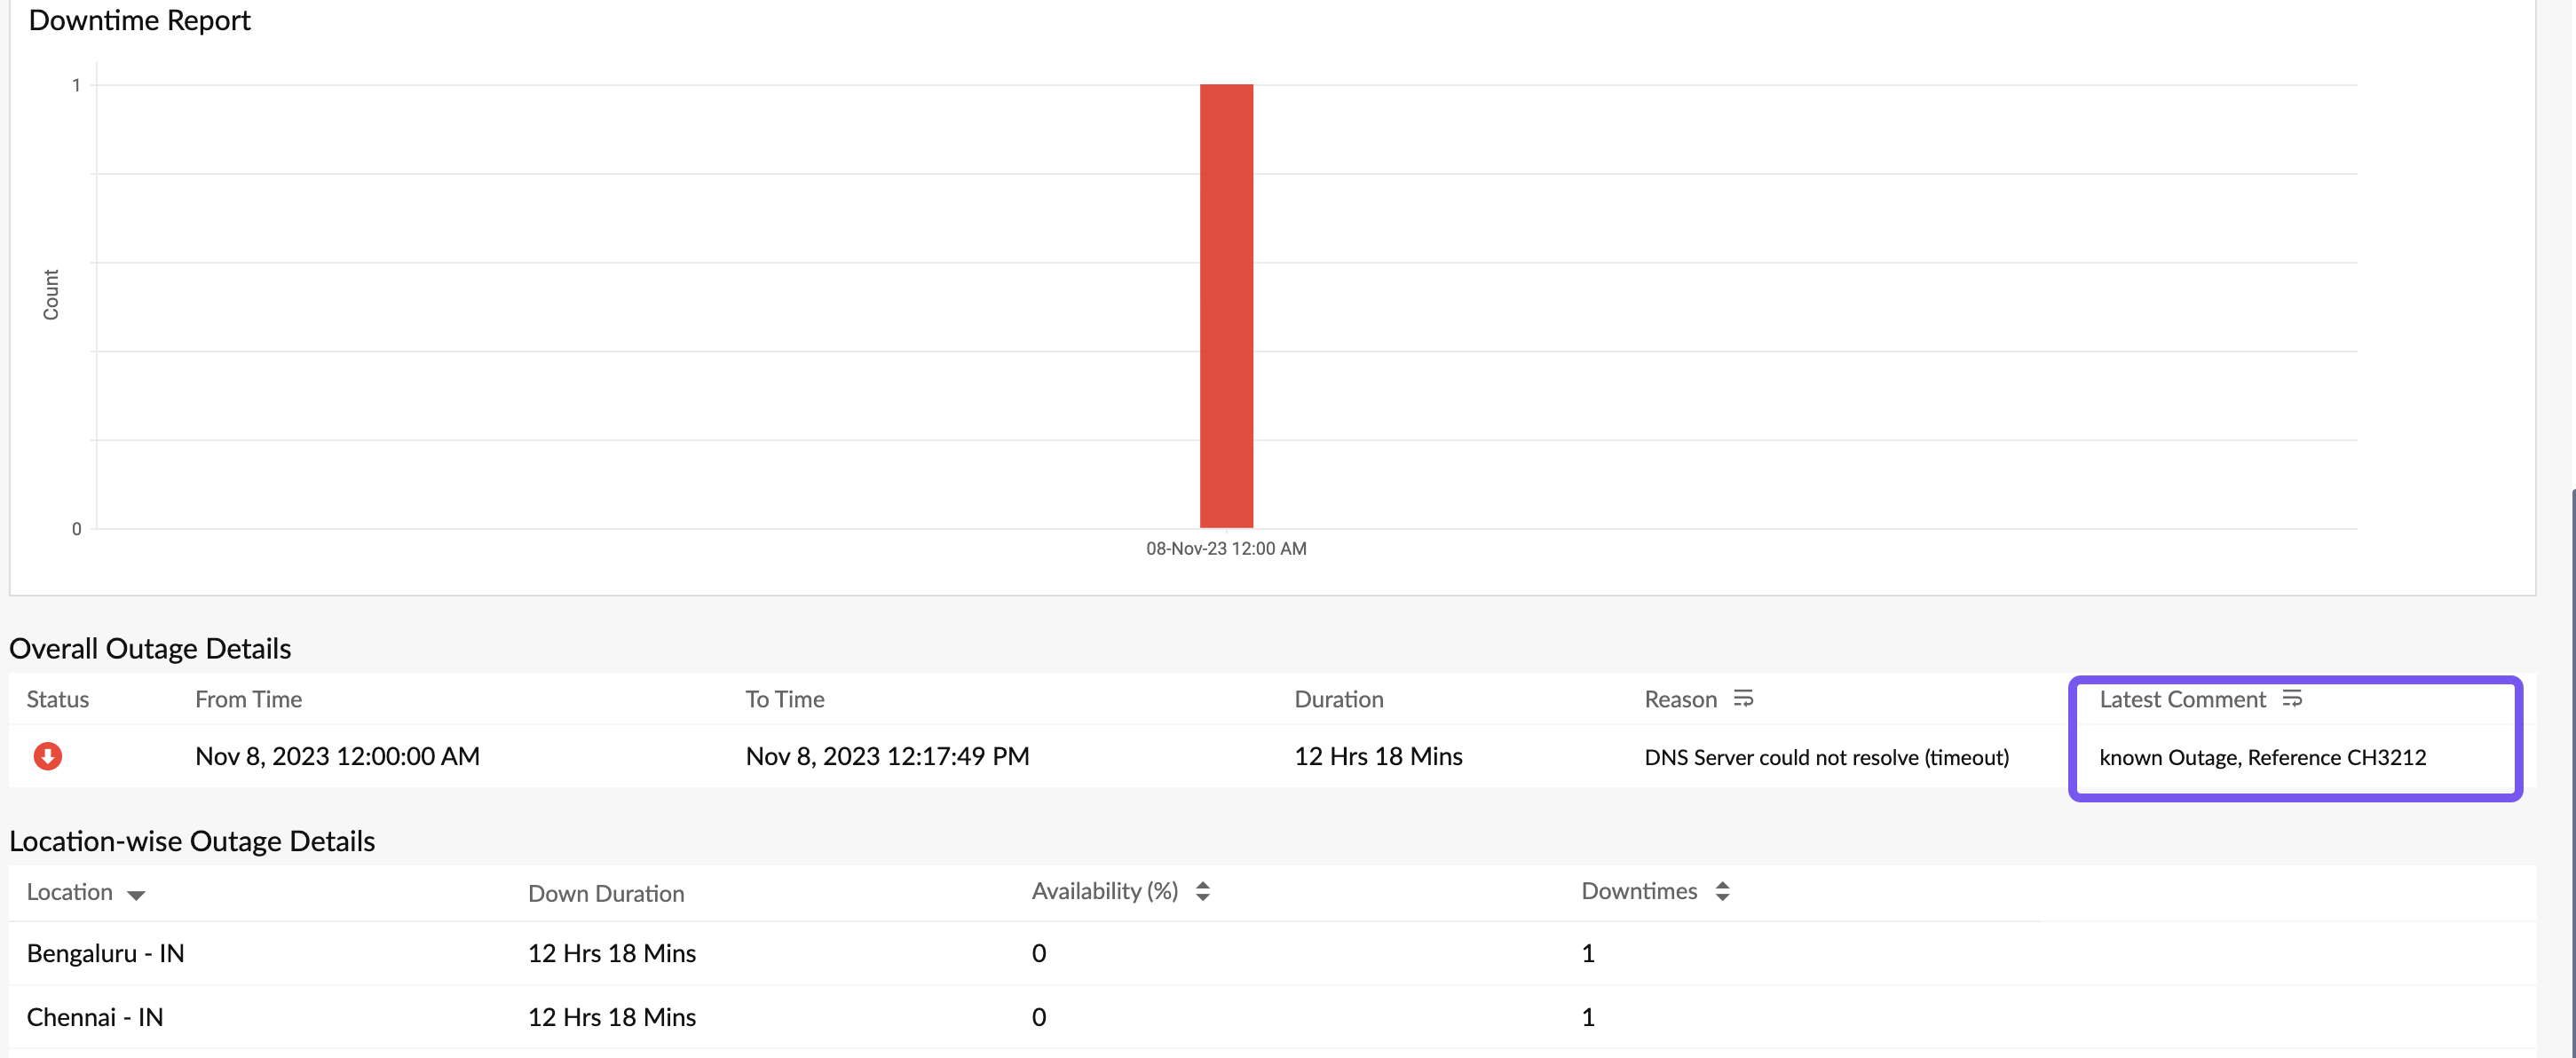Sort by Availability (%) arrows icon
The width and height of the screenshot is (2576, 1058).
click(x=1202, y=891)
